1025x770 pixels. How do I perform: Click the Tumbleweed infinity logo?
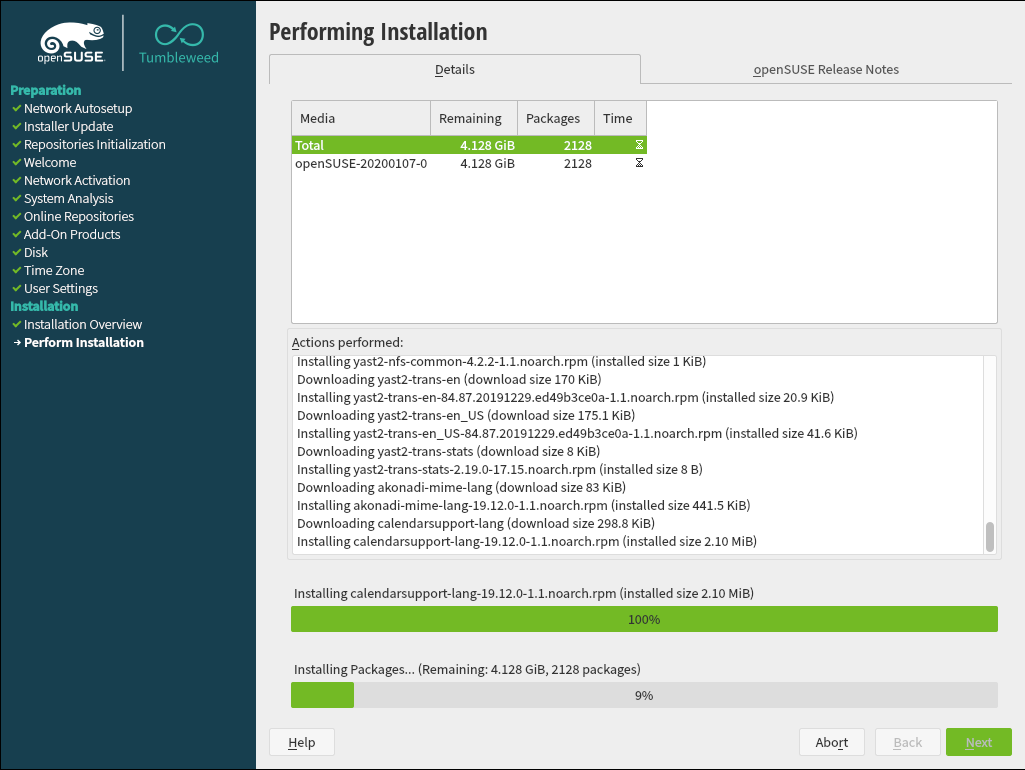point(178,36)
